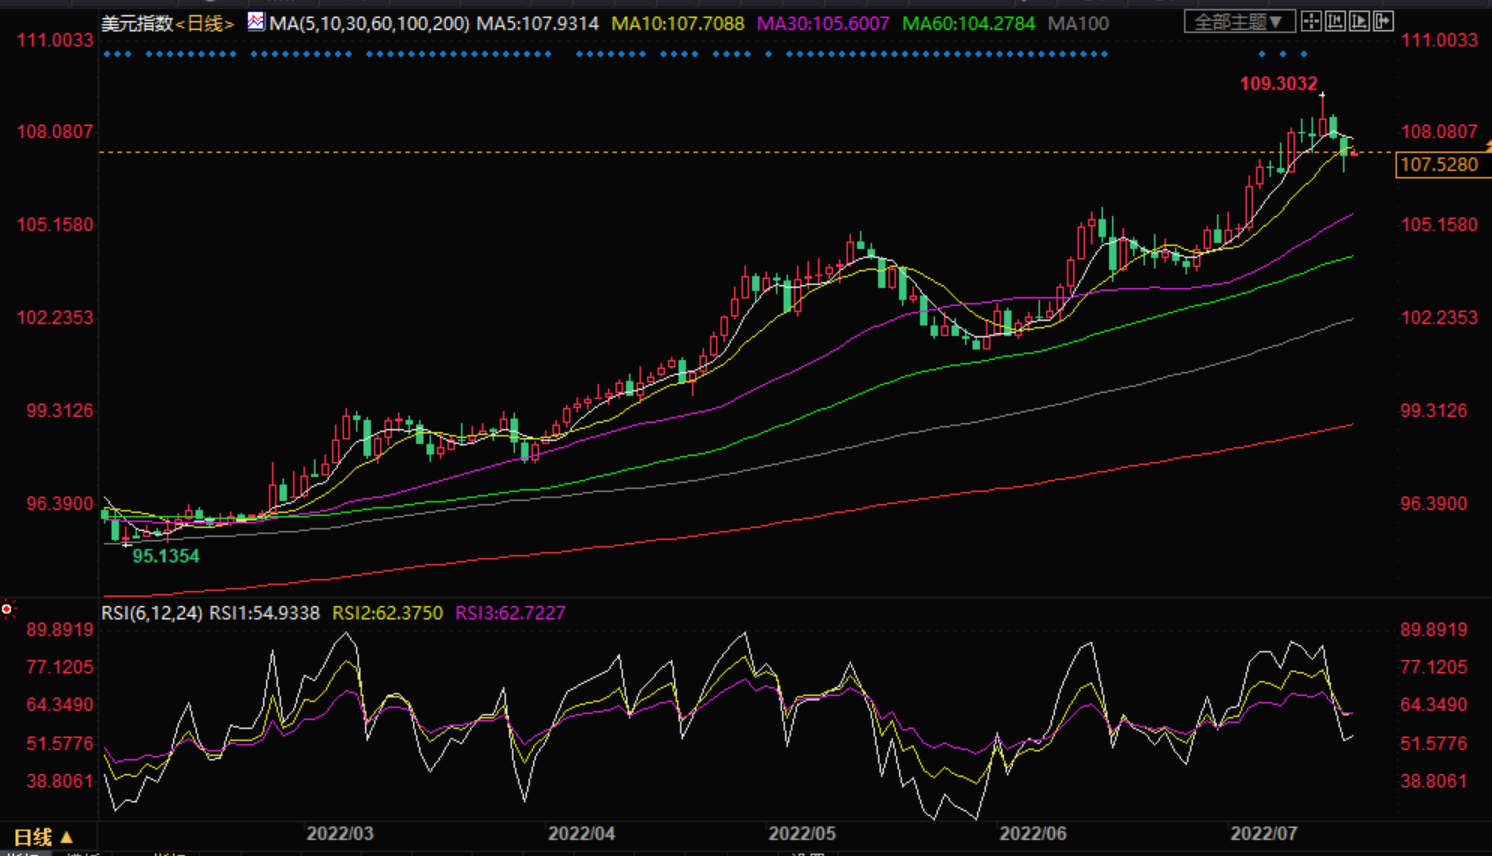Click the 2022/05 date on time axis
Image resolution: width=1492 pixels, height=856 pixels.
tap(802, 833)
